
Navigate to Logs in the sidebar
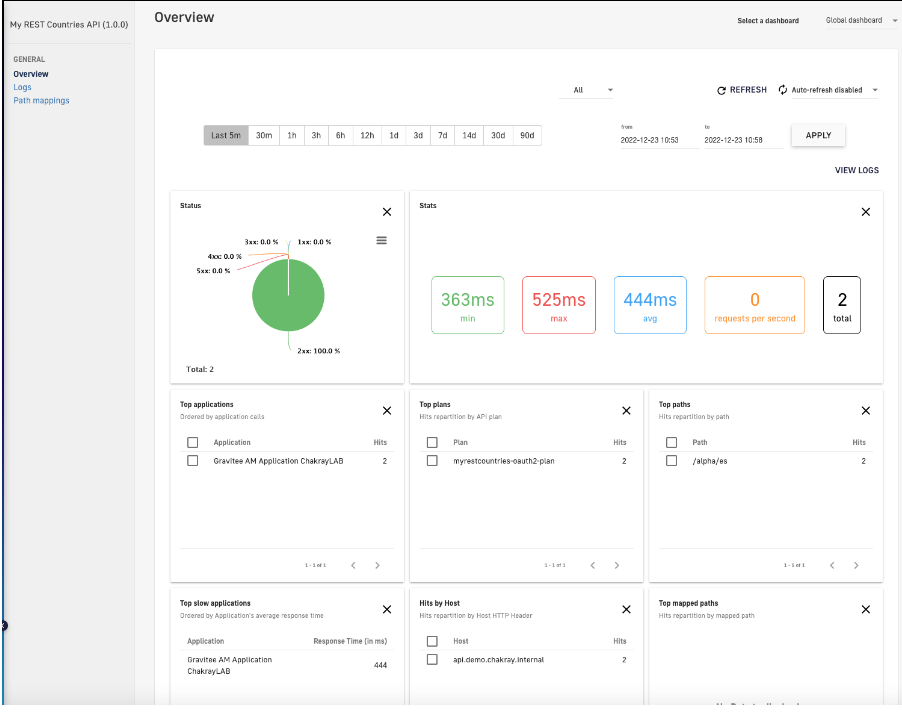[x=22, y=87]
